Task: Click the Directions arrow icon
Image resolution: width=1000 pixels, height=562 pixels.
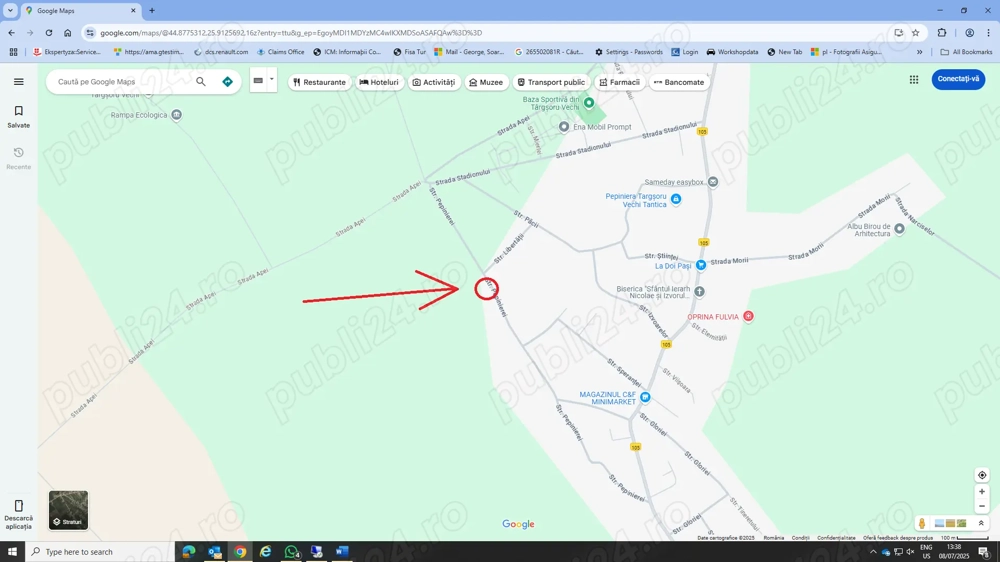Action: [227, 82]
